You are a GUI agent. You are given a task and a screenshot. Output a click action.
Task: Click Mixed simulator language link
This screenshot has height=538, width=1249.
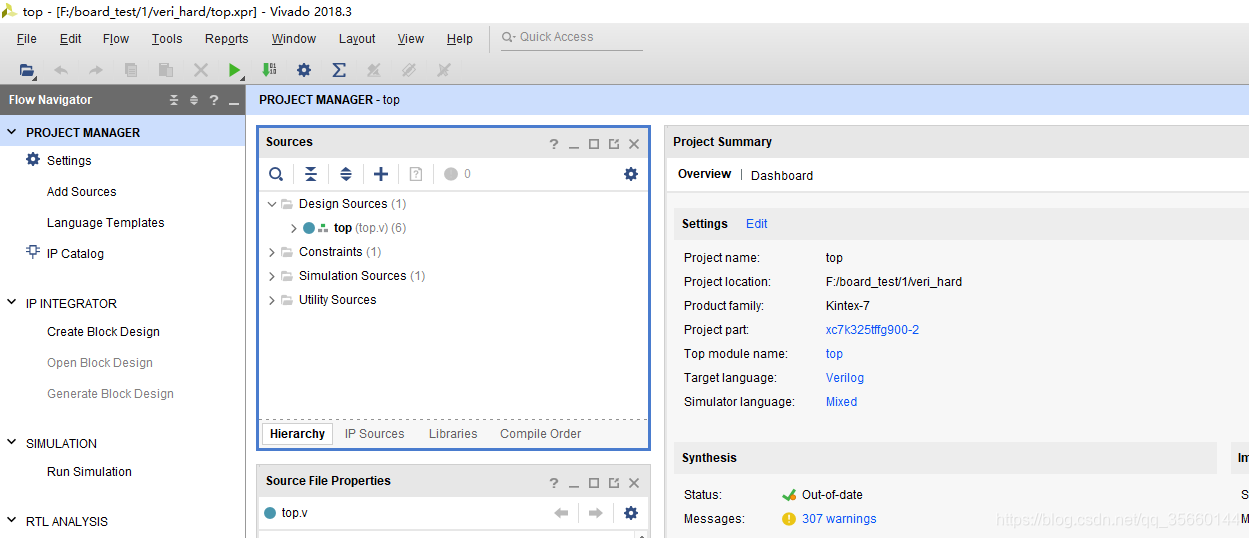point(841,402)
